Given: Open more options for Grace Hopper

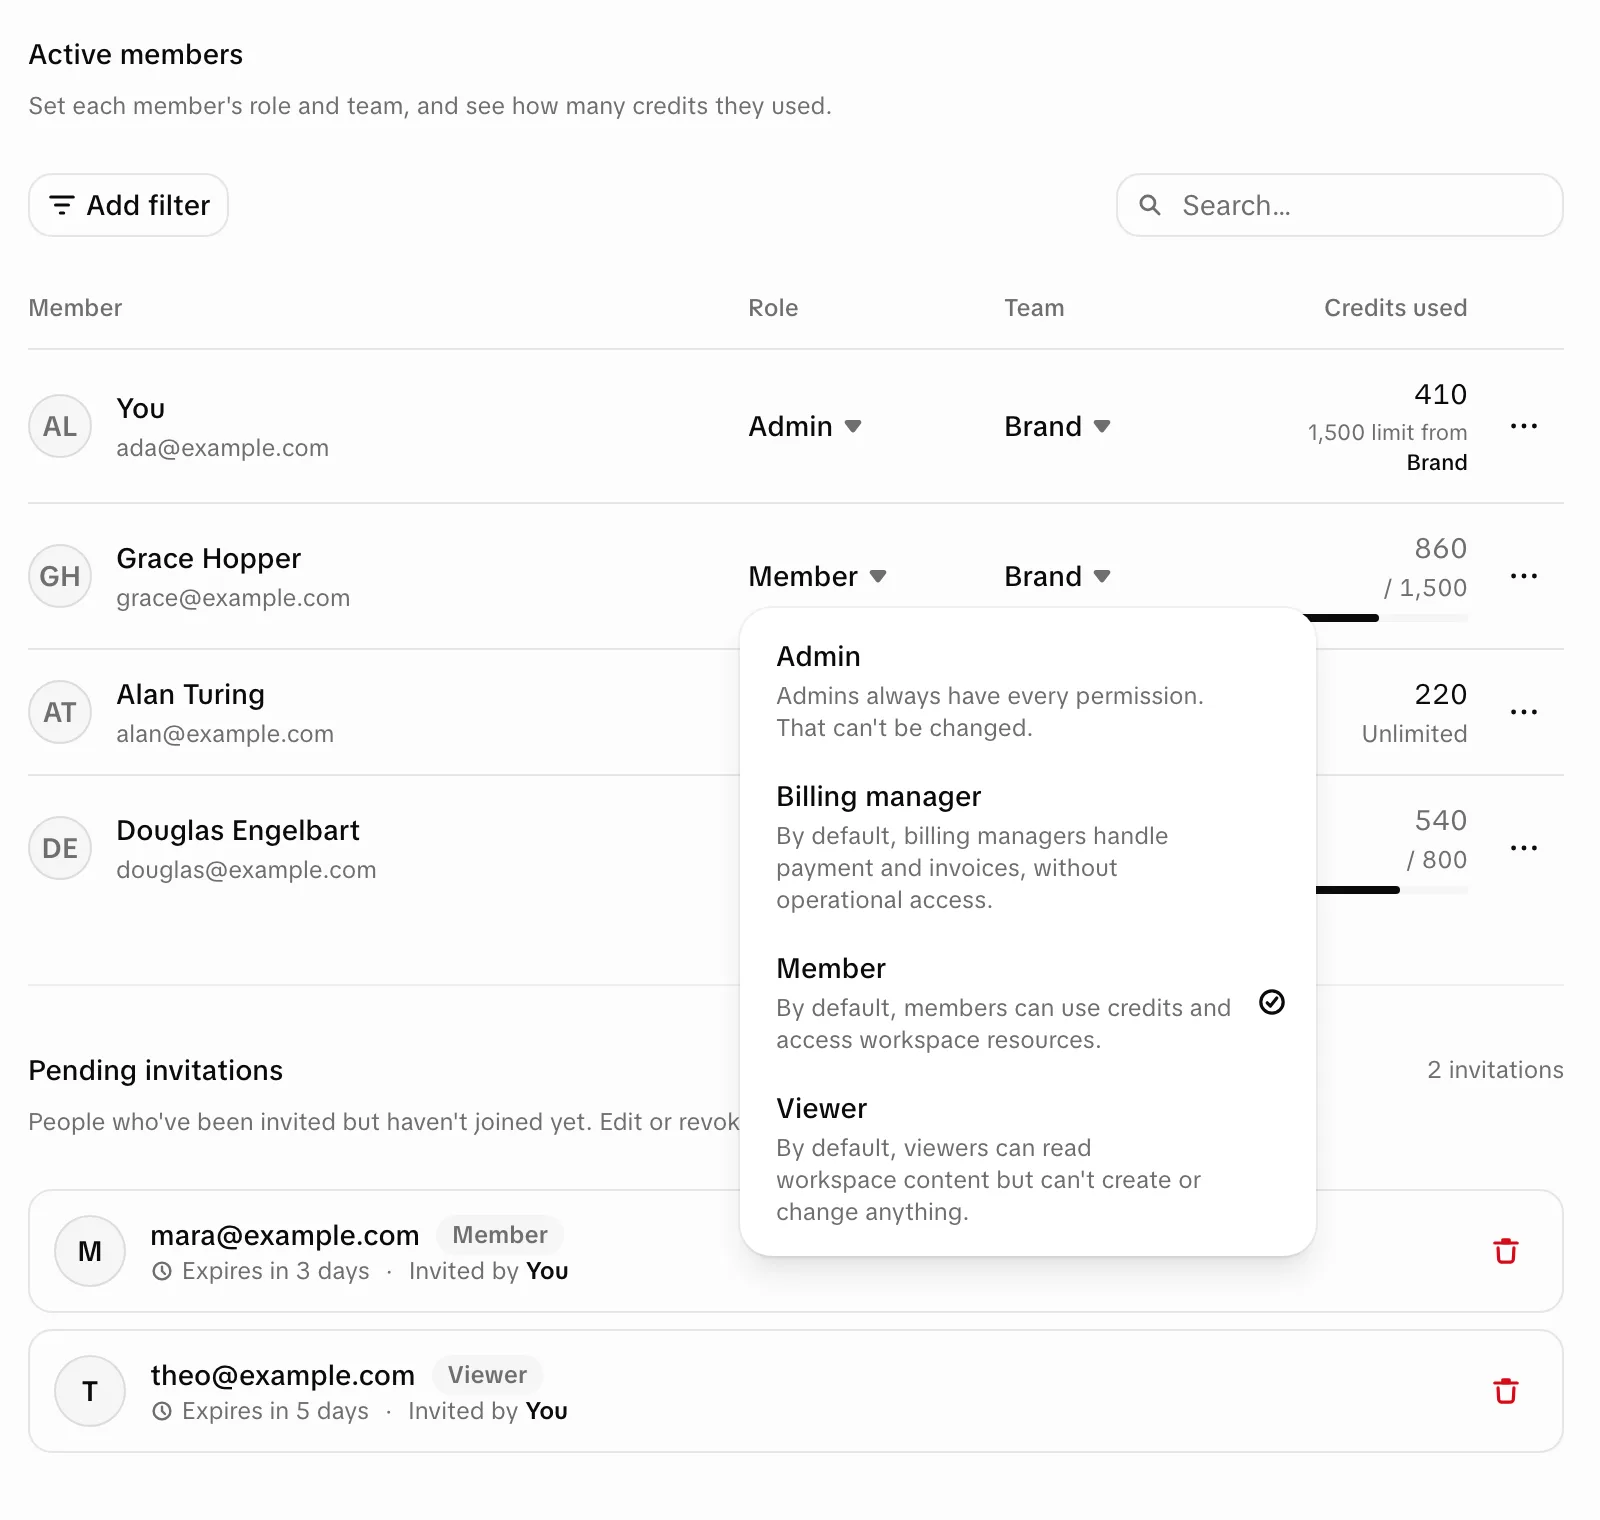Looking at the screenshot, I should pyautogui.click(x=1524, y=576).
